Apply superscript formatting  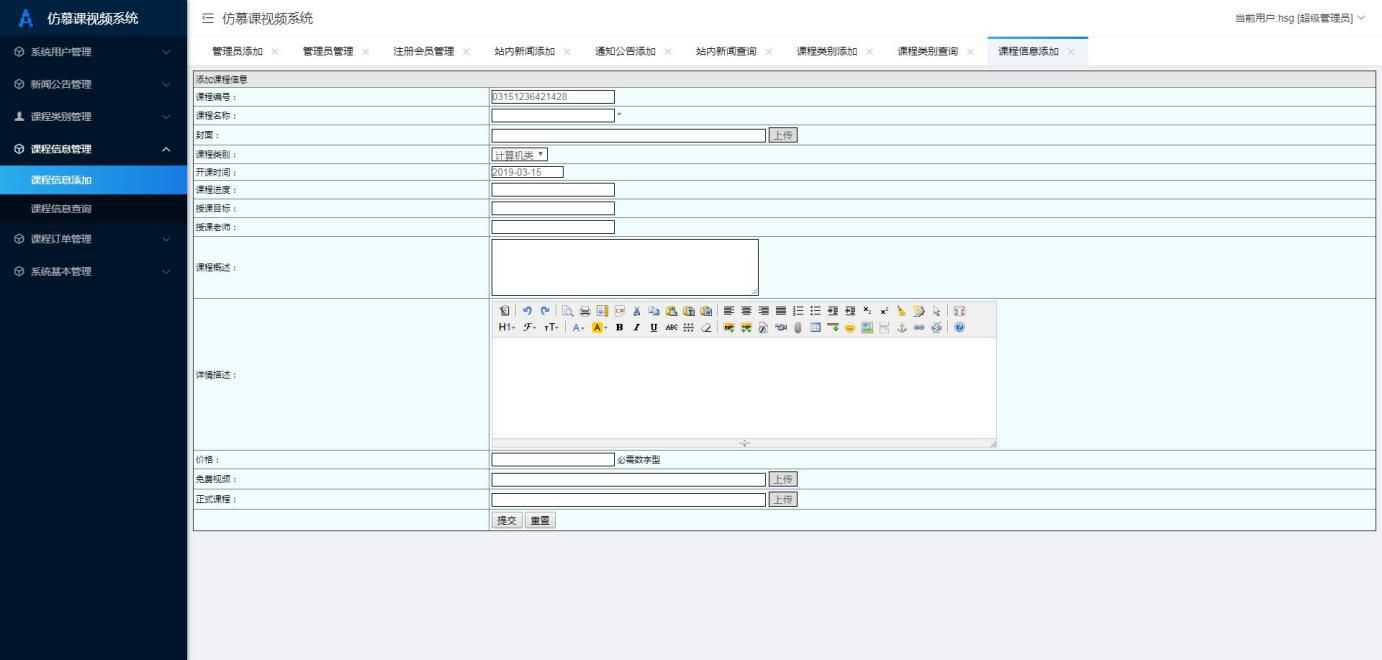click(884, 311)
